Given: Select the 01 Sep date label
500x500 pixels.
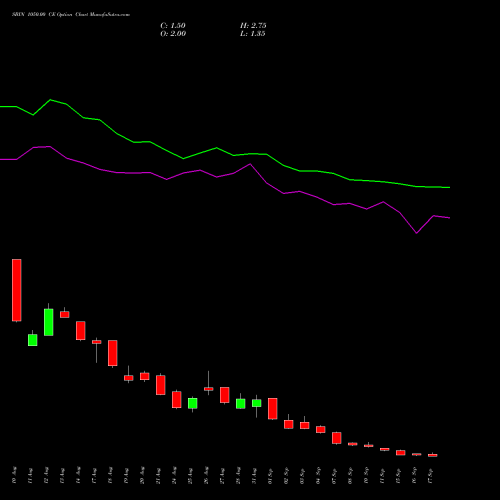Looking at the screenshot, I should click(270, 475).
